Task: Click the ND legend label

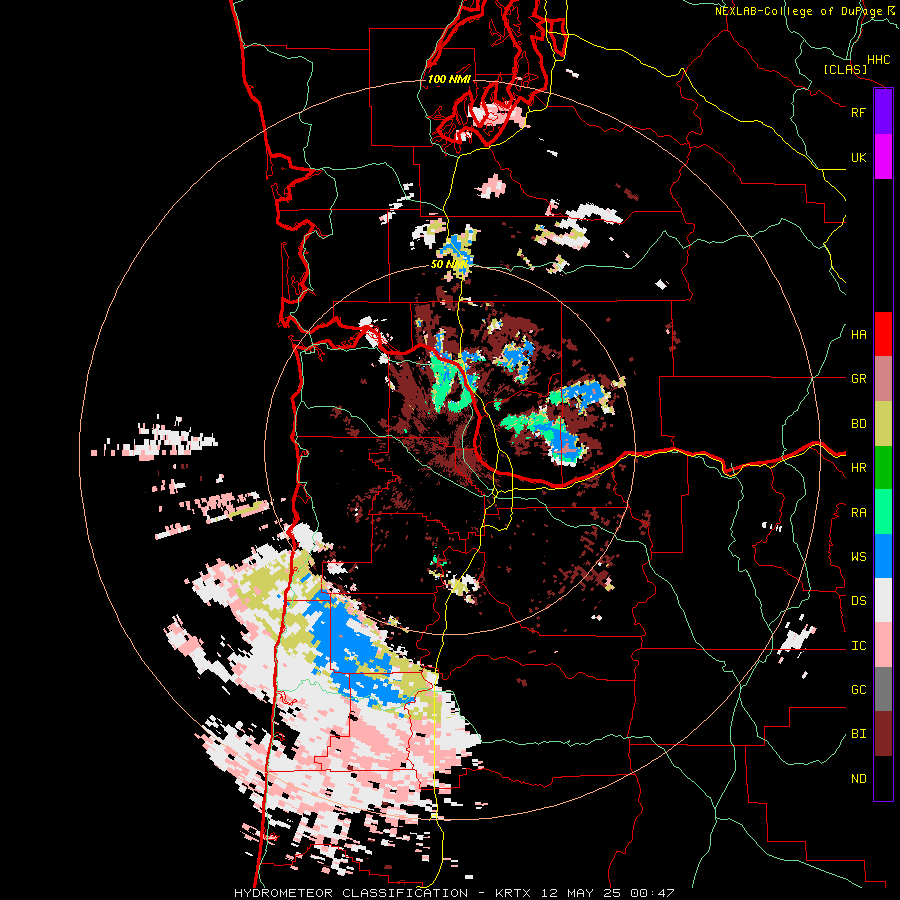Action: tap(858, 779)
